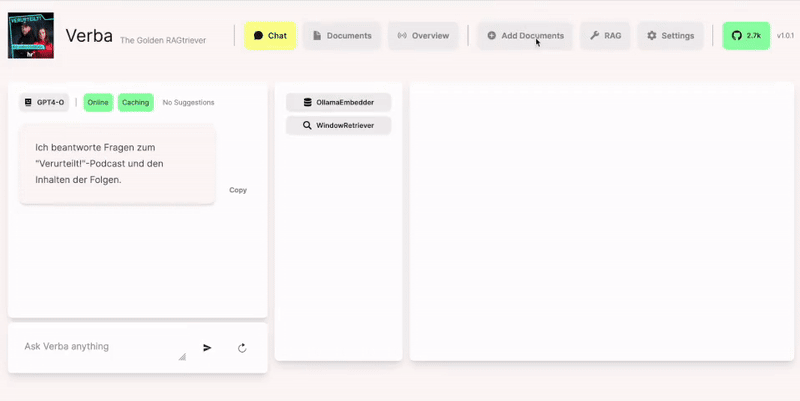800x401 pixels.
Task: Click the No Suggestions text
Action: (188, 103)
